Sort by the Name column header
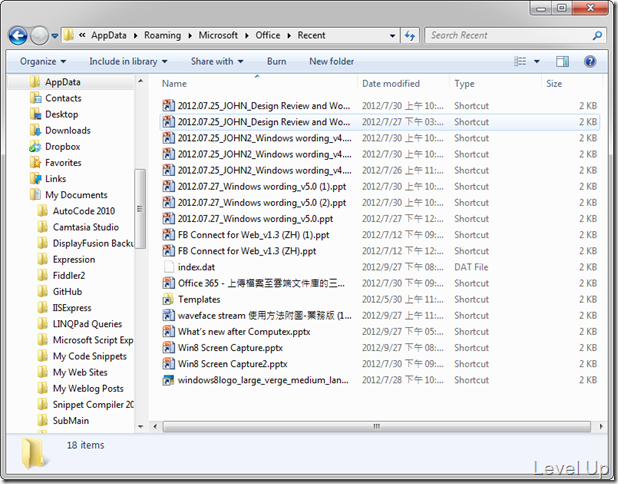This screenshot has width=618, height=484. click(x=259, y=84)
